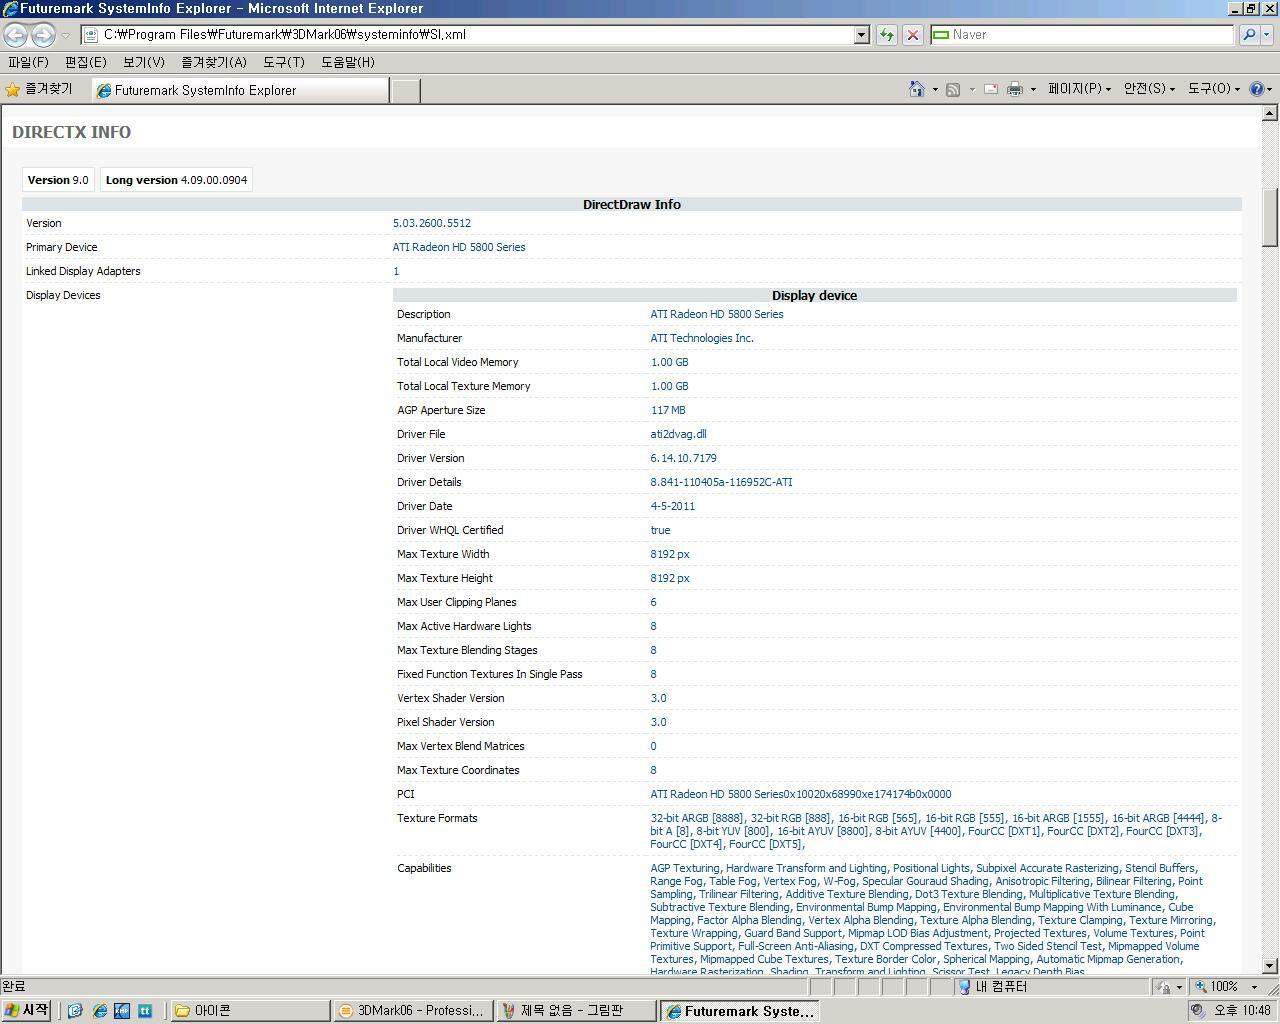Expand the address bar dropdown arrow
The height and width of the screenshot is (1024, 1280).
click(x=861, y=35)
